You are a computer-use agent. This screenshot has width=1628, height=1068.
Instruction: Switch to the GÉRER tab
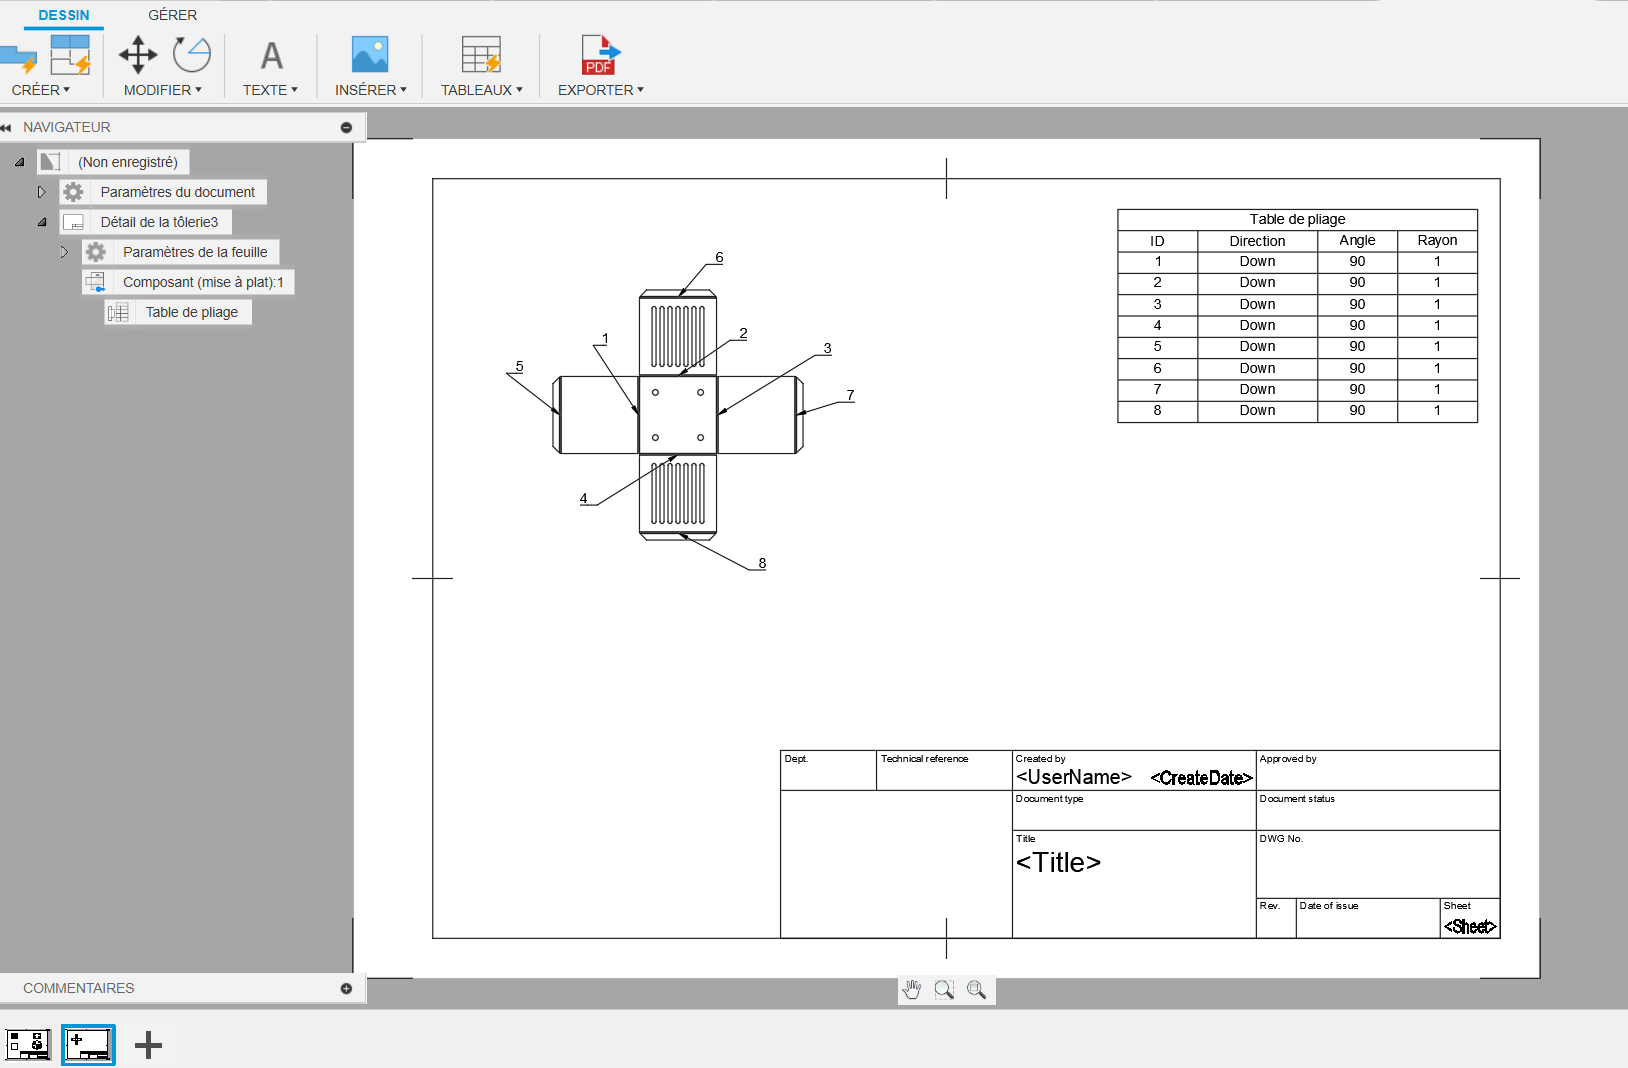coord(172,15)
